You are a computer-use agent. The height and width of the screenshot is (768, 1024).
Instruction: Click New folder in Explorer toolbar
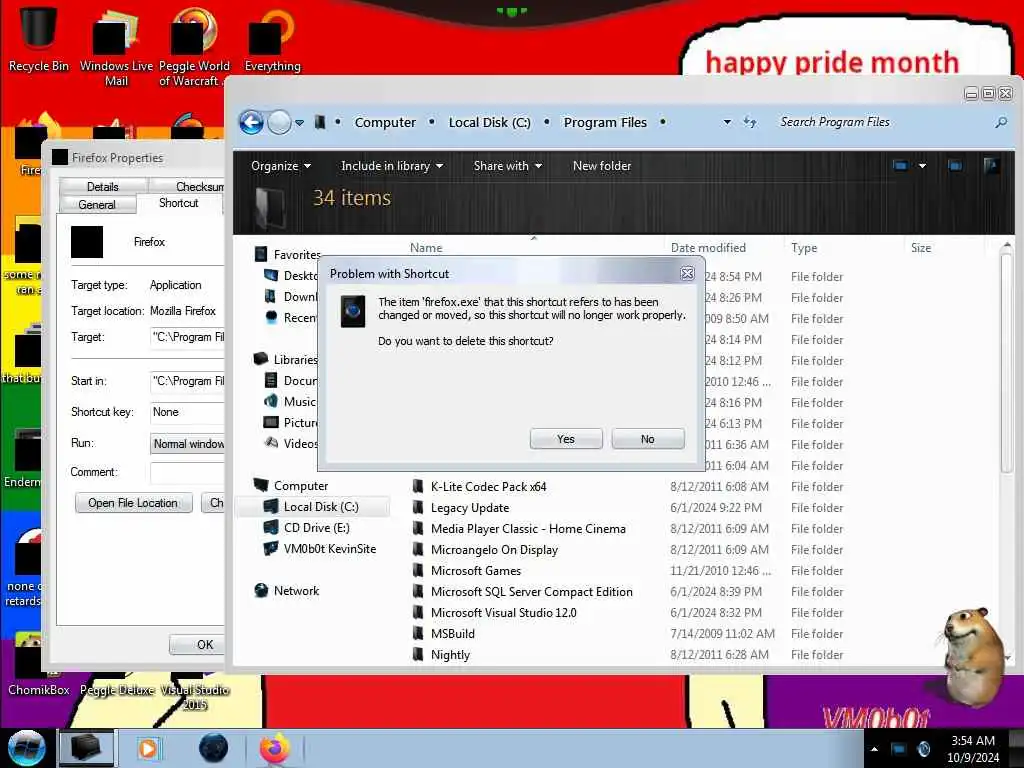point(601,166)
